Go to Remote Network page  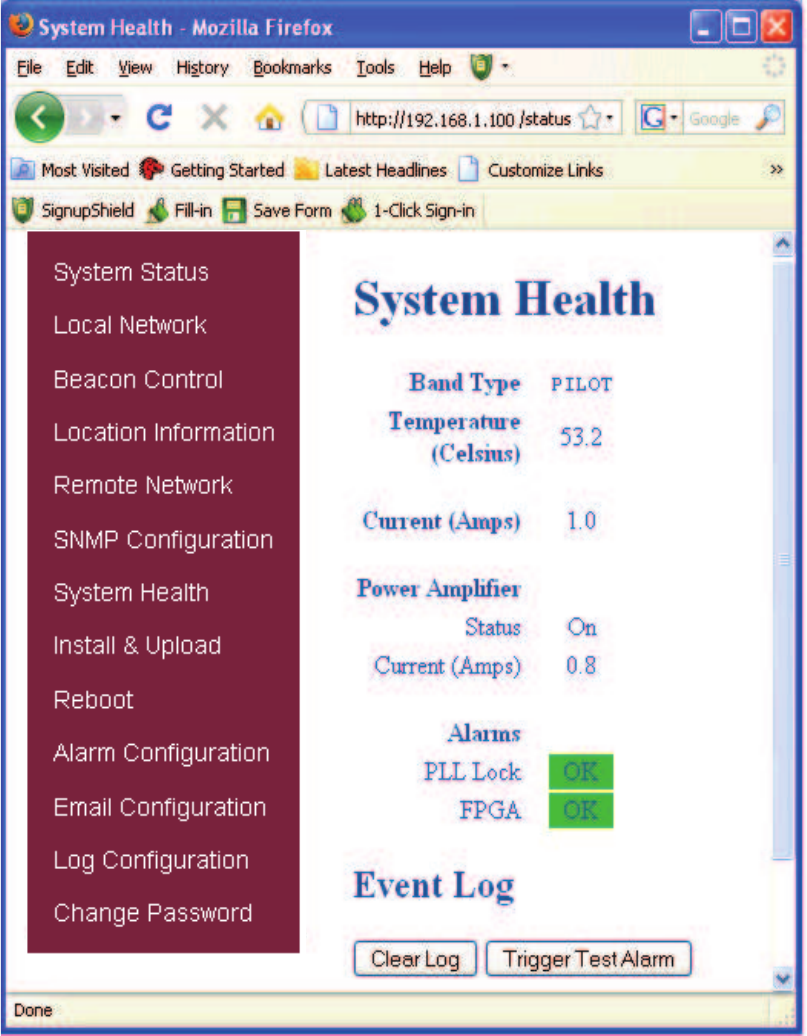[x=143, y=485]
